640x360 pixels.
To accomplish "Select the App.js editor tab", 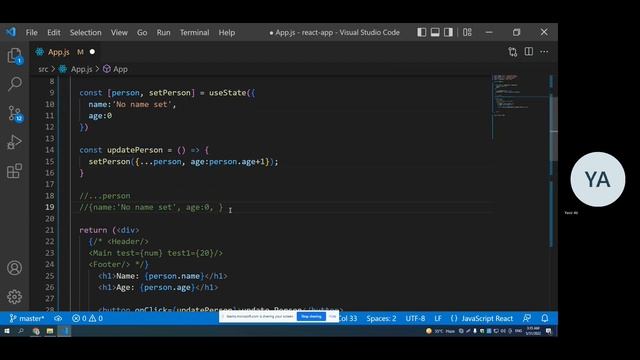I will click(65, 52).
